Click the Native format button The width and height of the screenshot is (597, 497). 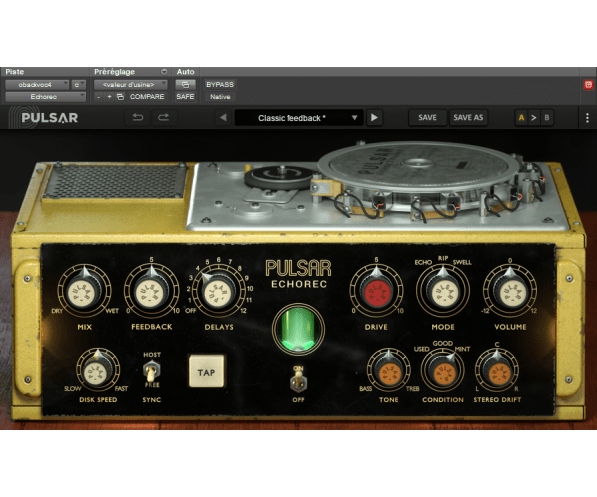[x=220, y=97]
